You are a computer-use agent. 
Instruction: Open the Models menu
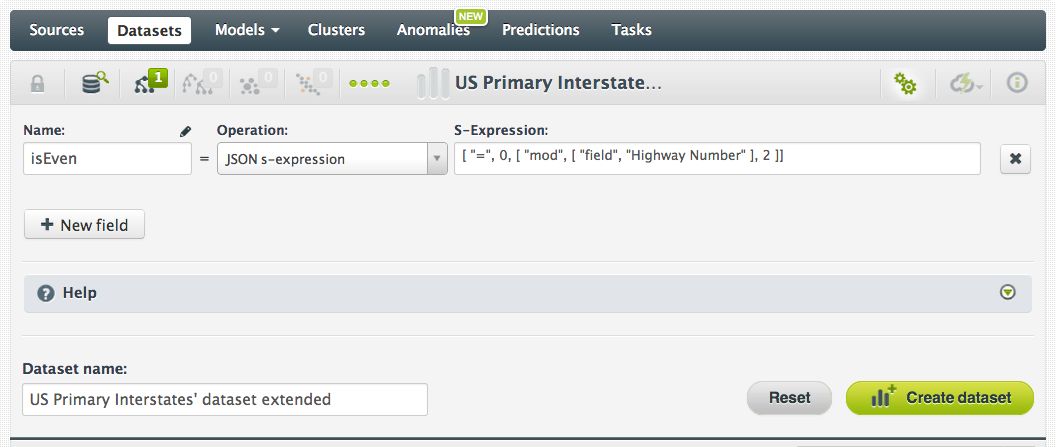(247, 30)
